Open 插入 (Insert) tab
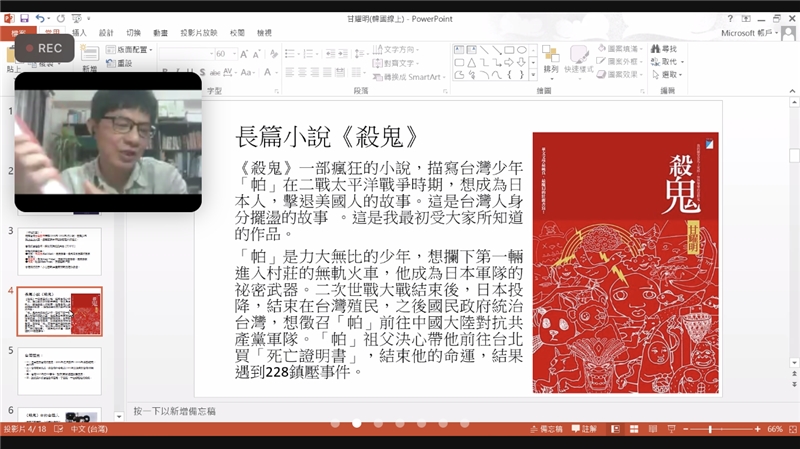 79,33
